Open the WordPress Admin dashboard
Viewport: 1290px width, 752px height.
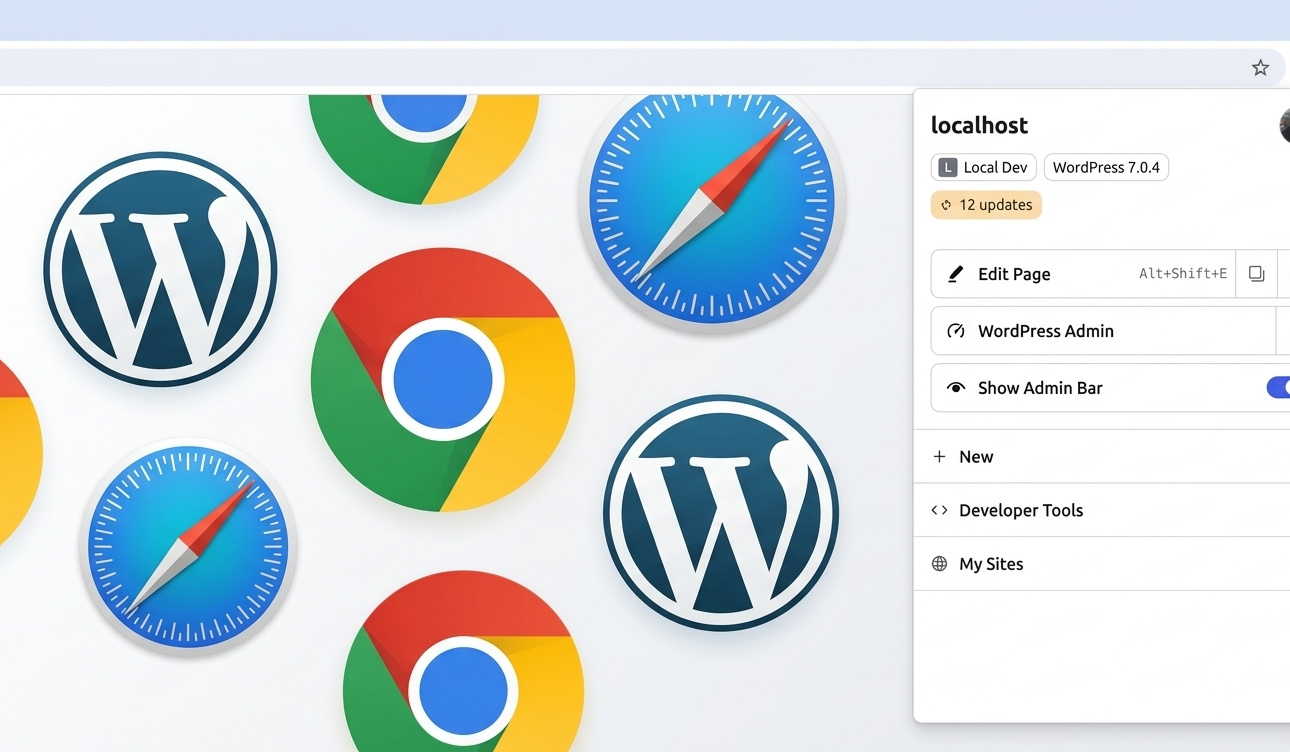click(x=1103, y=331)
